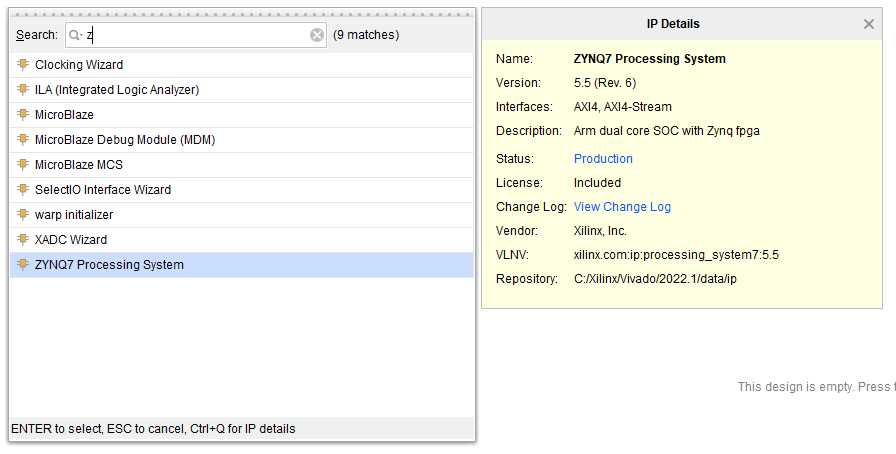Click the (9 matches) count label
Image resolution: width=896 pixels, height=454 pixels.
[366, 35]
